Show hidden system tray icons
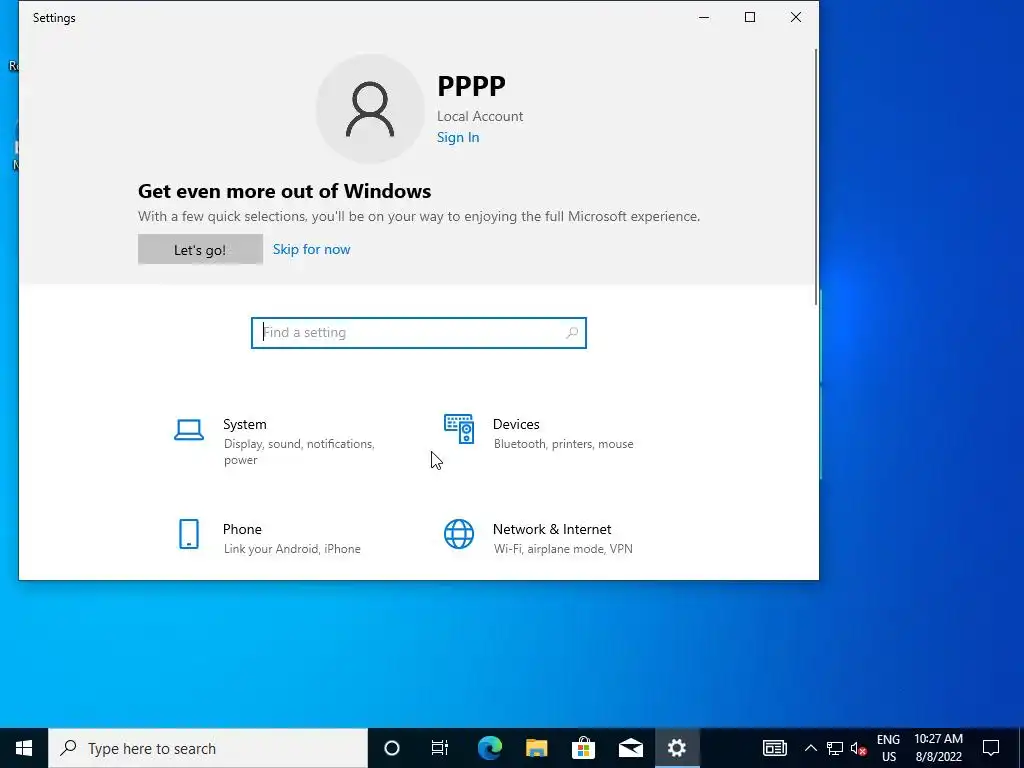This screenshot has height=768, width=1024. click(x=810, y=748)
